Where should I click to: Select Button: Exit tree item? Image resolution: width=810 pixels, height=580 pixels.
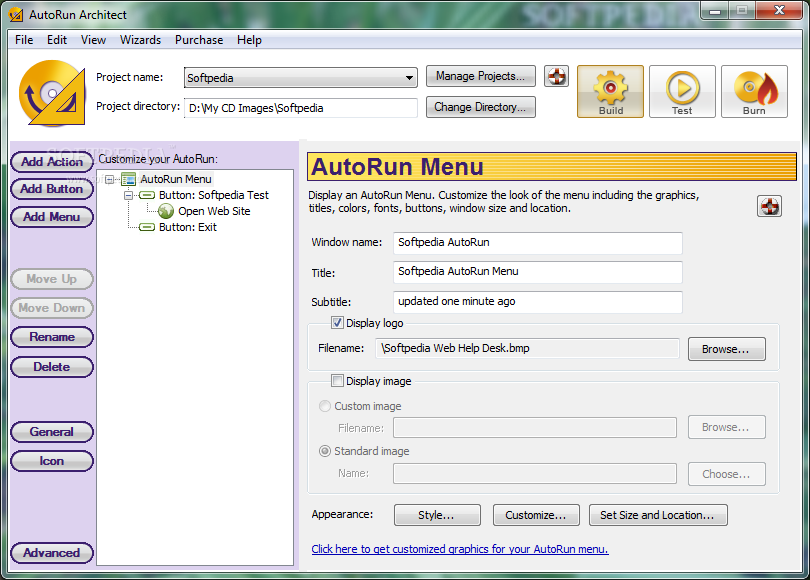click(x=188, y=227)
